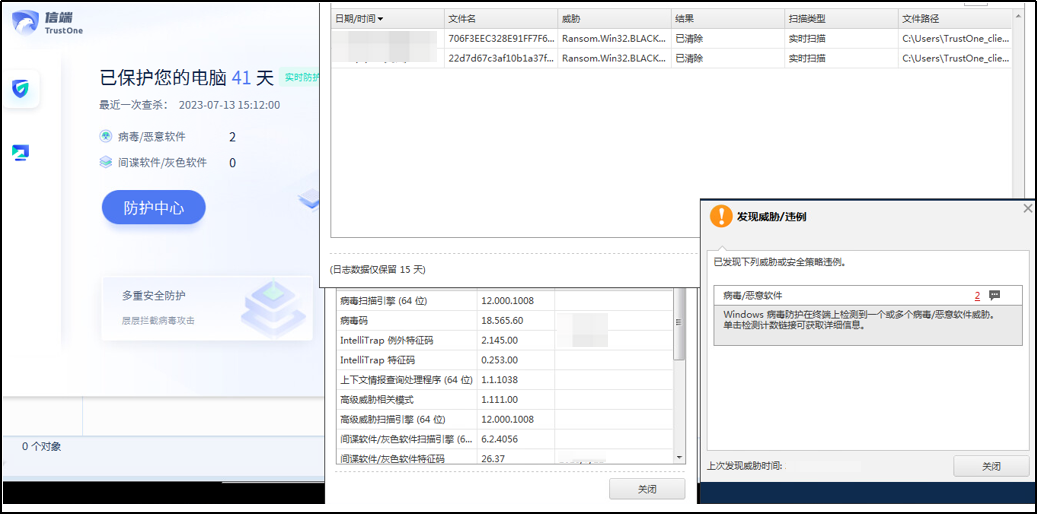
Task: Open the monitor sidebar icon
Action: (20, 153)
